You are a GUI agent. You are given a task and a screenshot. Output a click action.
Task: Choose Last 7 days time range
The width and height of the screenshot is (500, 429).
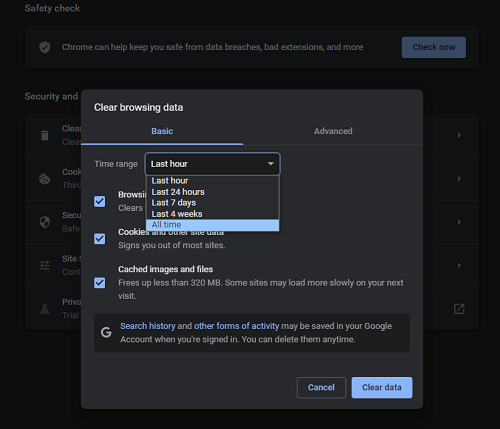[x=212, y=203]
